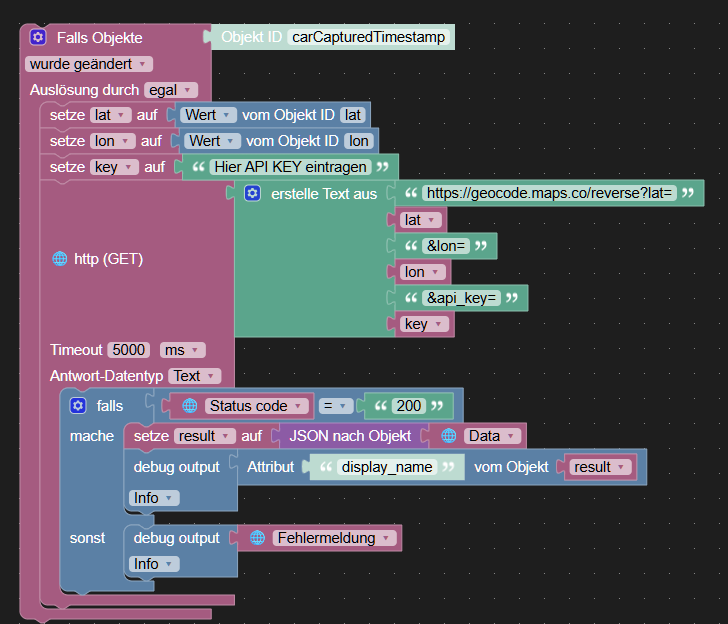Open the Fehlermeldung dropdown
Screen dimensions: 728x624
(334, 538)
